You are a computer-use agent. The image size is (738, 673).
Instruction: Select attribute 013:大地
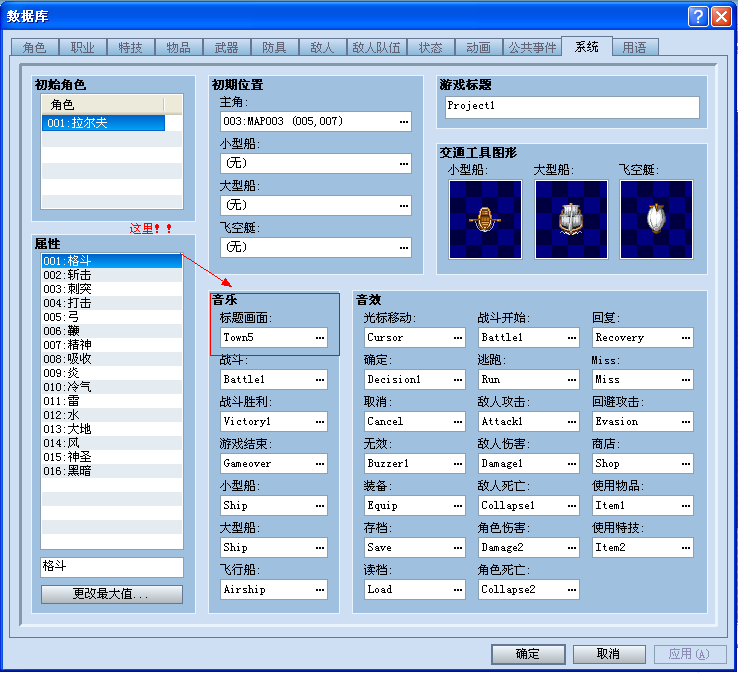pos(112,429)
